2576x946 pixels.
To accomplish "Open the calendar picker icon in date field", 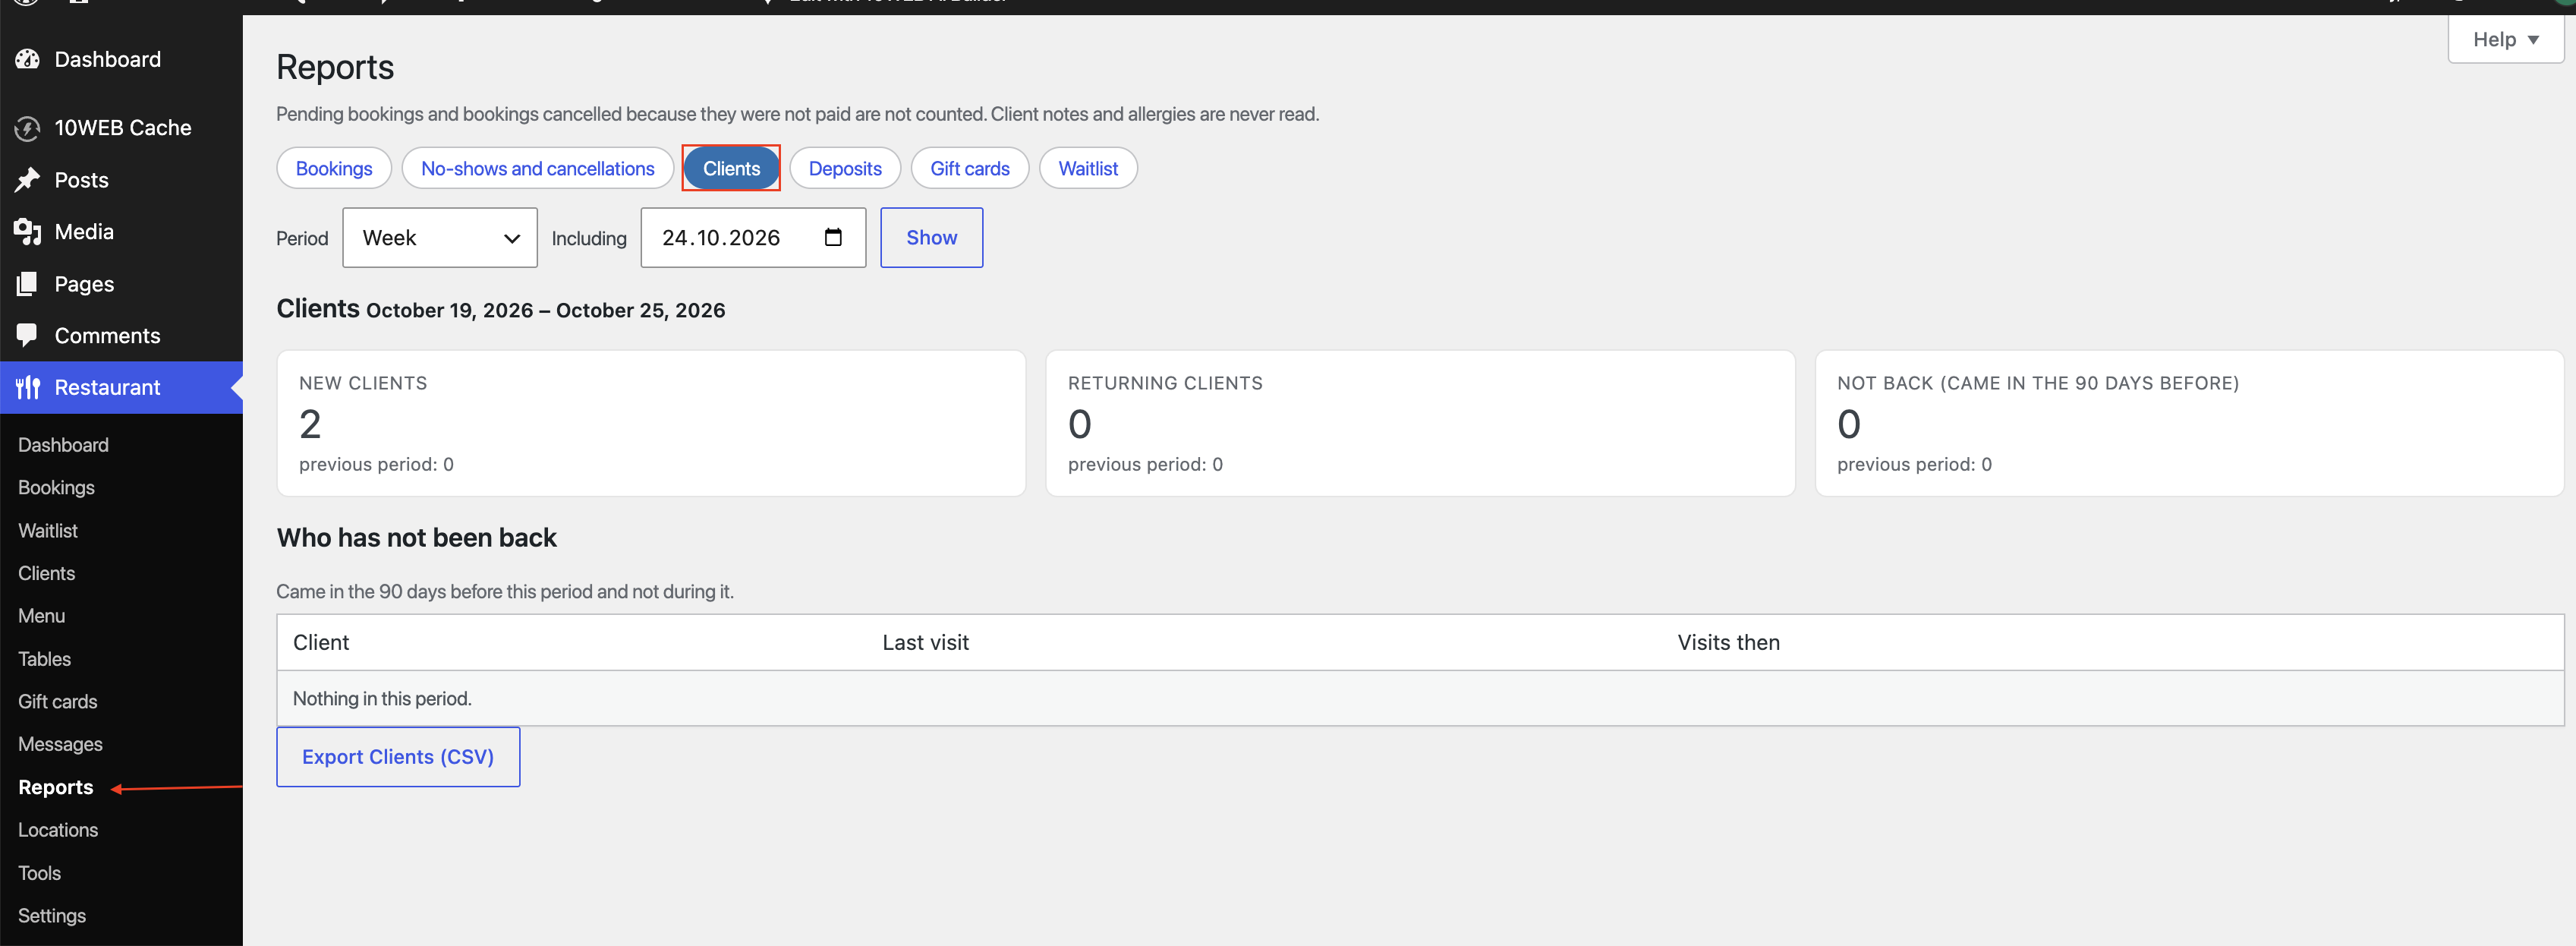I will tap(833, 237).
